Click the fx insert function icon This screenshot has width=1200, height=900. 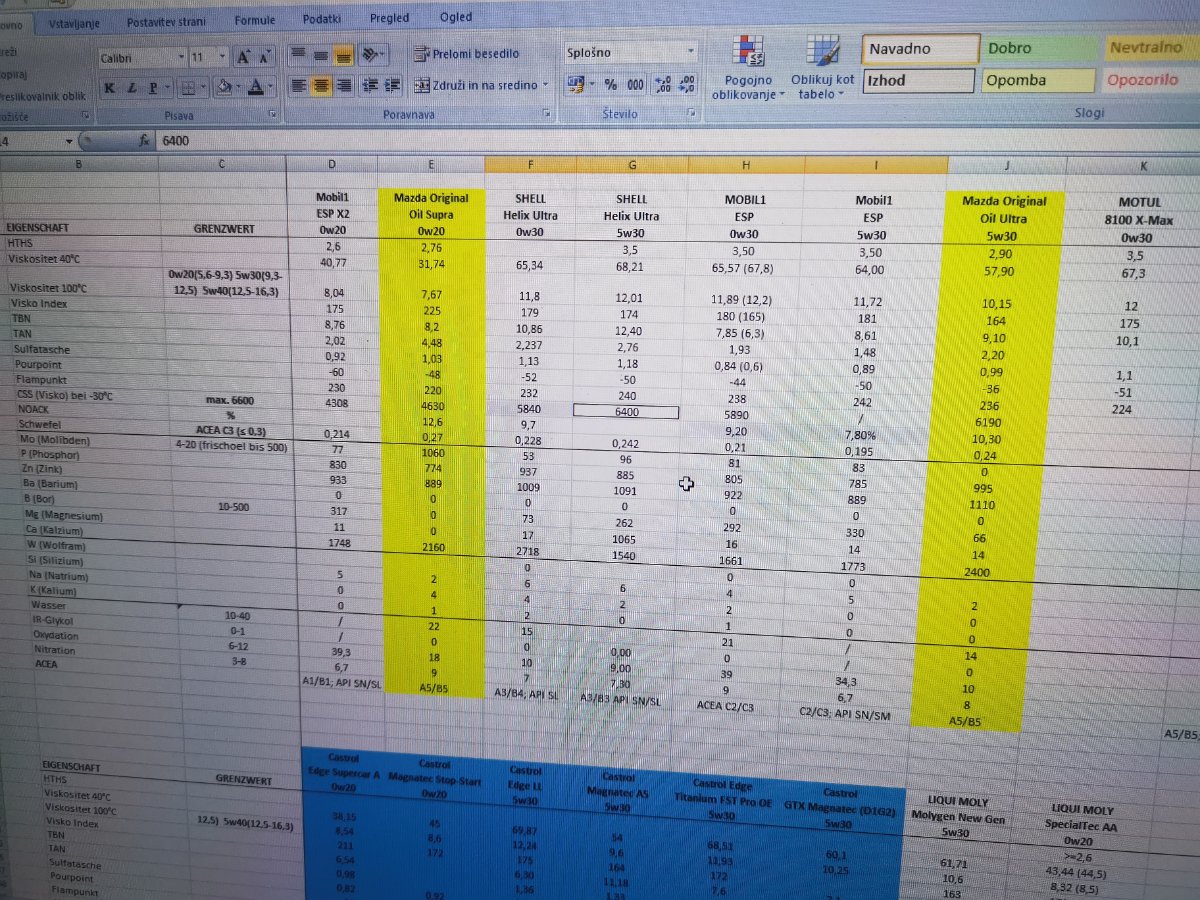(145, 142)
